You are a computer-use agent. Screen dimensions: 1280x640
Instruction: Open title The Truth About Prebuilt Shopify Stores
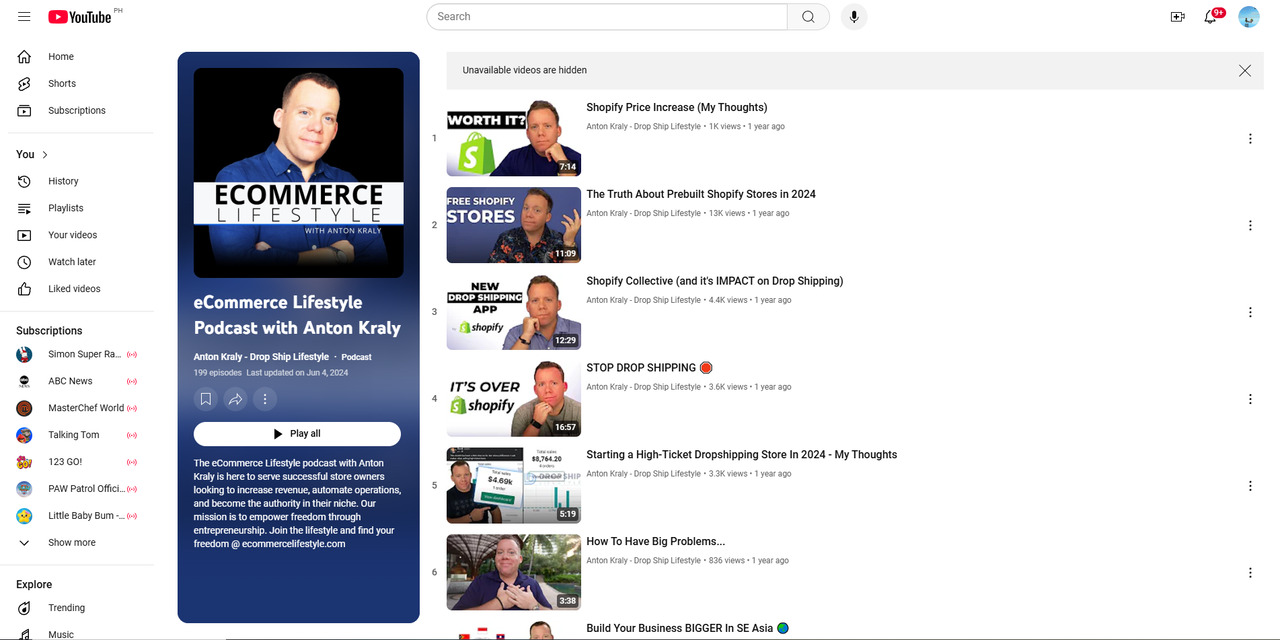point(701,195)
